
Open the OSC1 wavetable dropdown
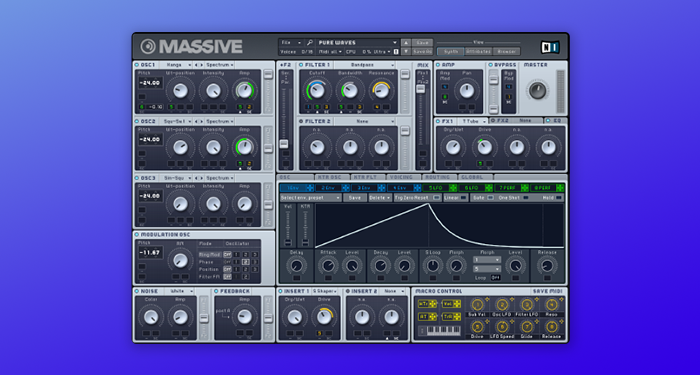[175, 65]
